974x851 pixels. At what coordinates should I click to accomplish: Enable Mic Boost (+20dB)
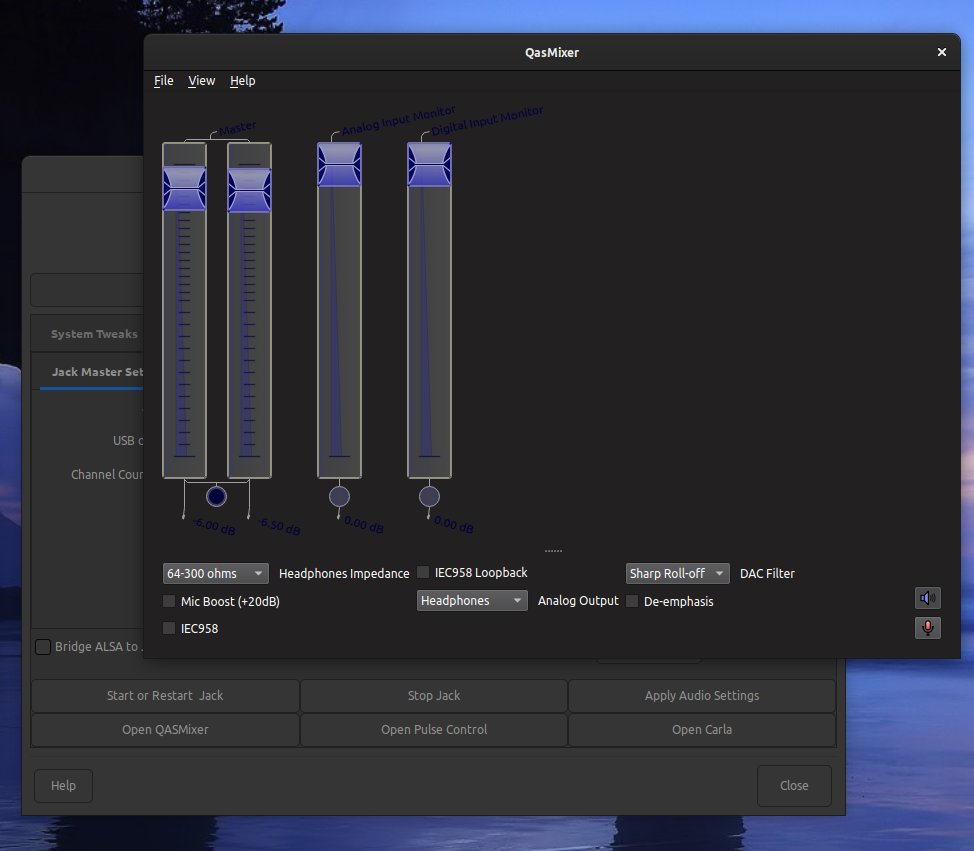coord(169,601)
